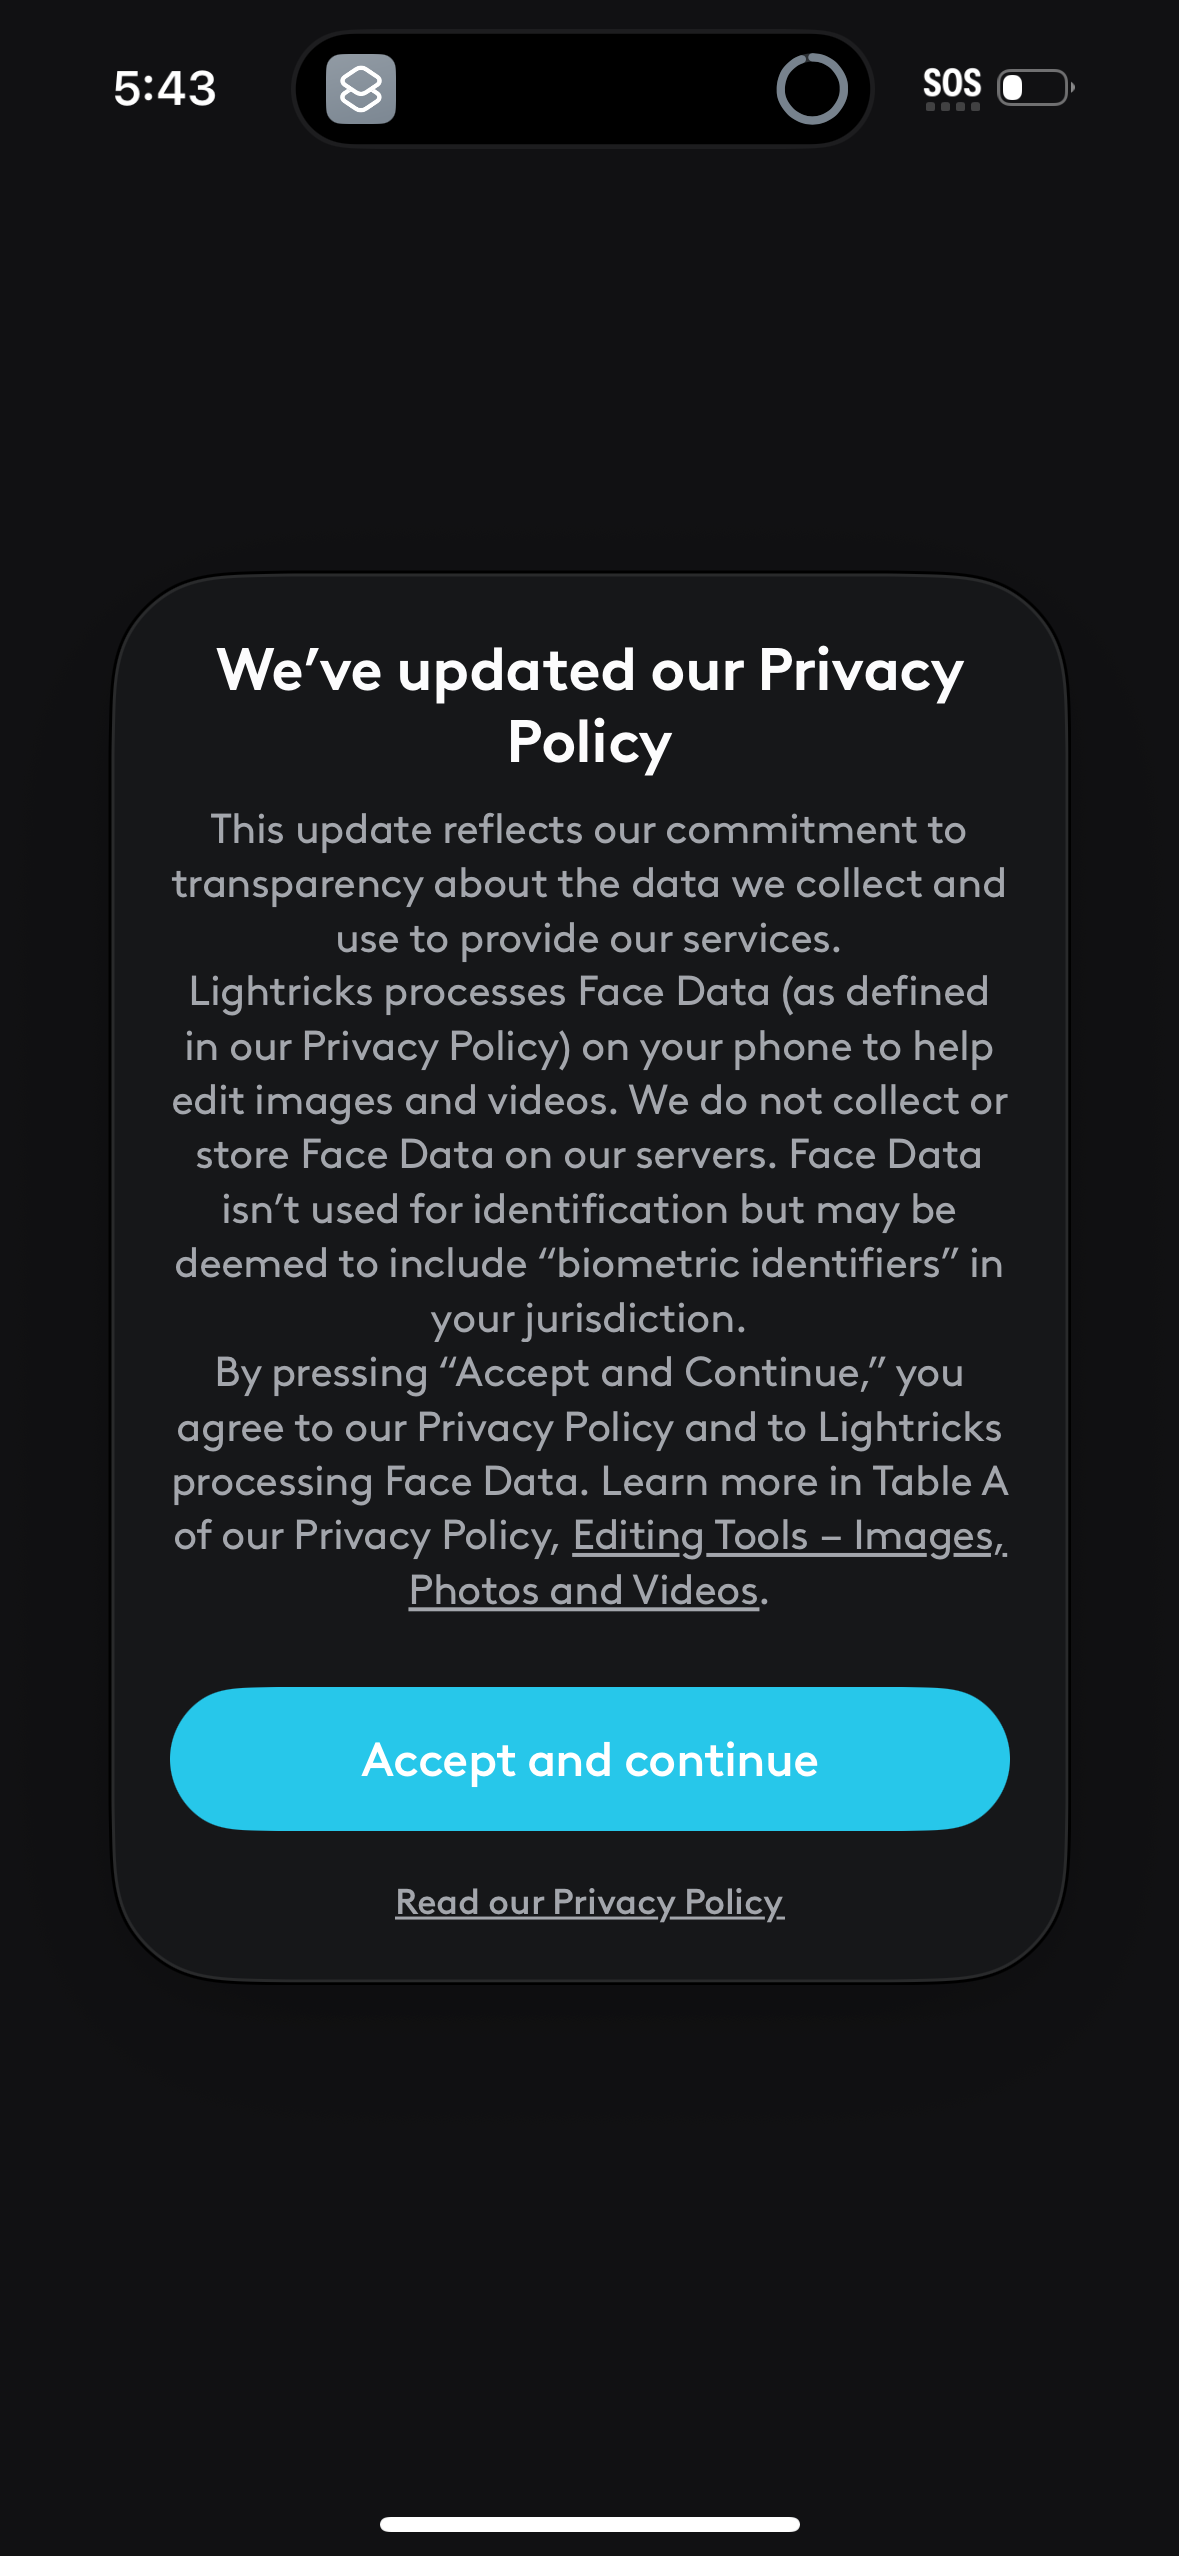The width and height of the screenshot is (1179, 2556).
Task: Tap the "This update reflects our commitment" paragraph
Action: click(x=589, y=884)
